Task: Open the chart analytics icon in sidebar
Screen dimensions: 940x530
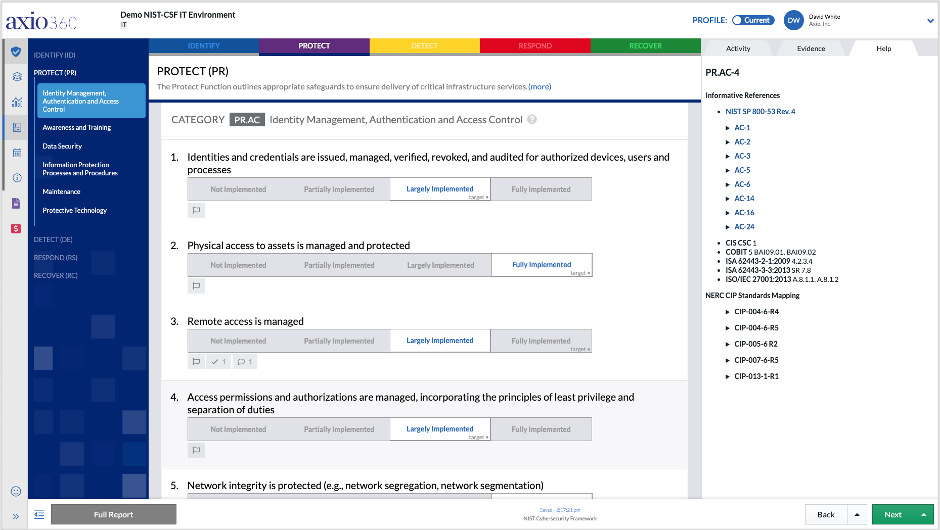Action: pyautogui.click(x=16, y=102)
